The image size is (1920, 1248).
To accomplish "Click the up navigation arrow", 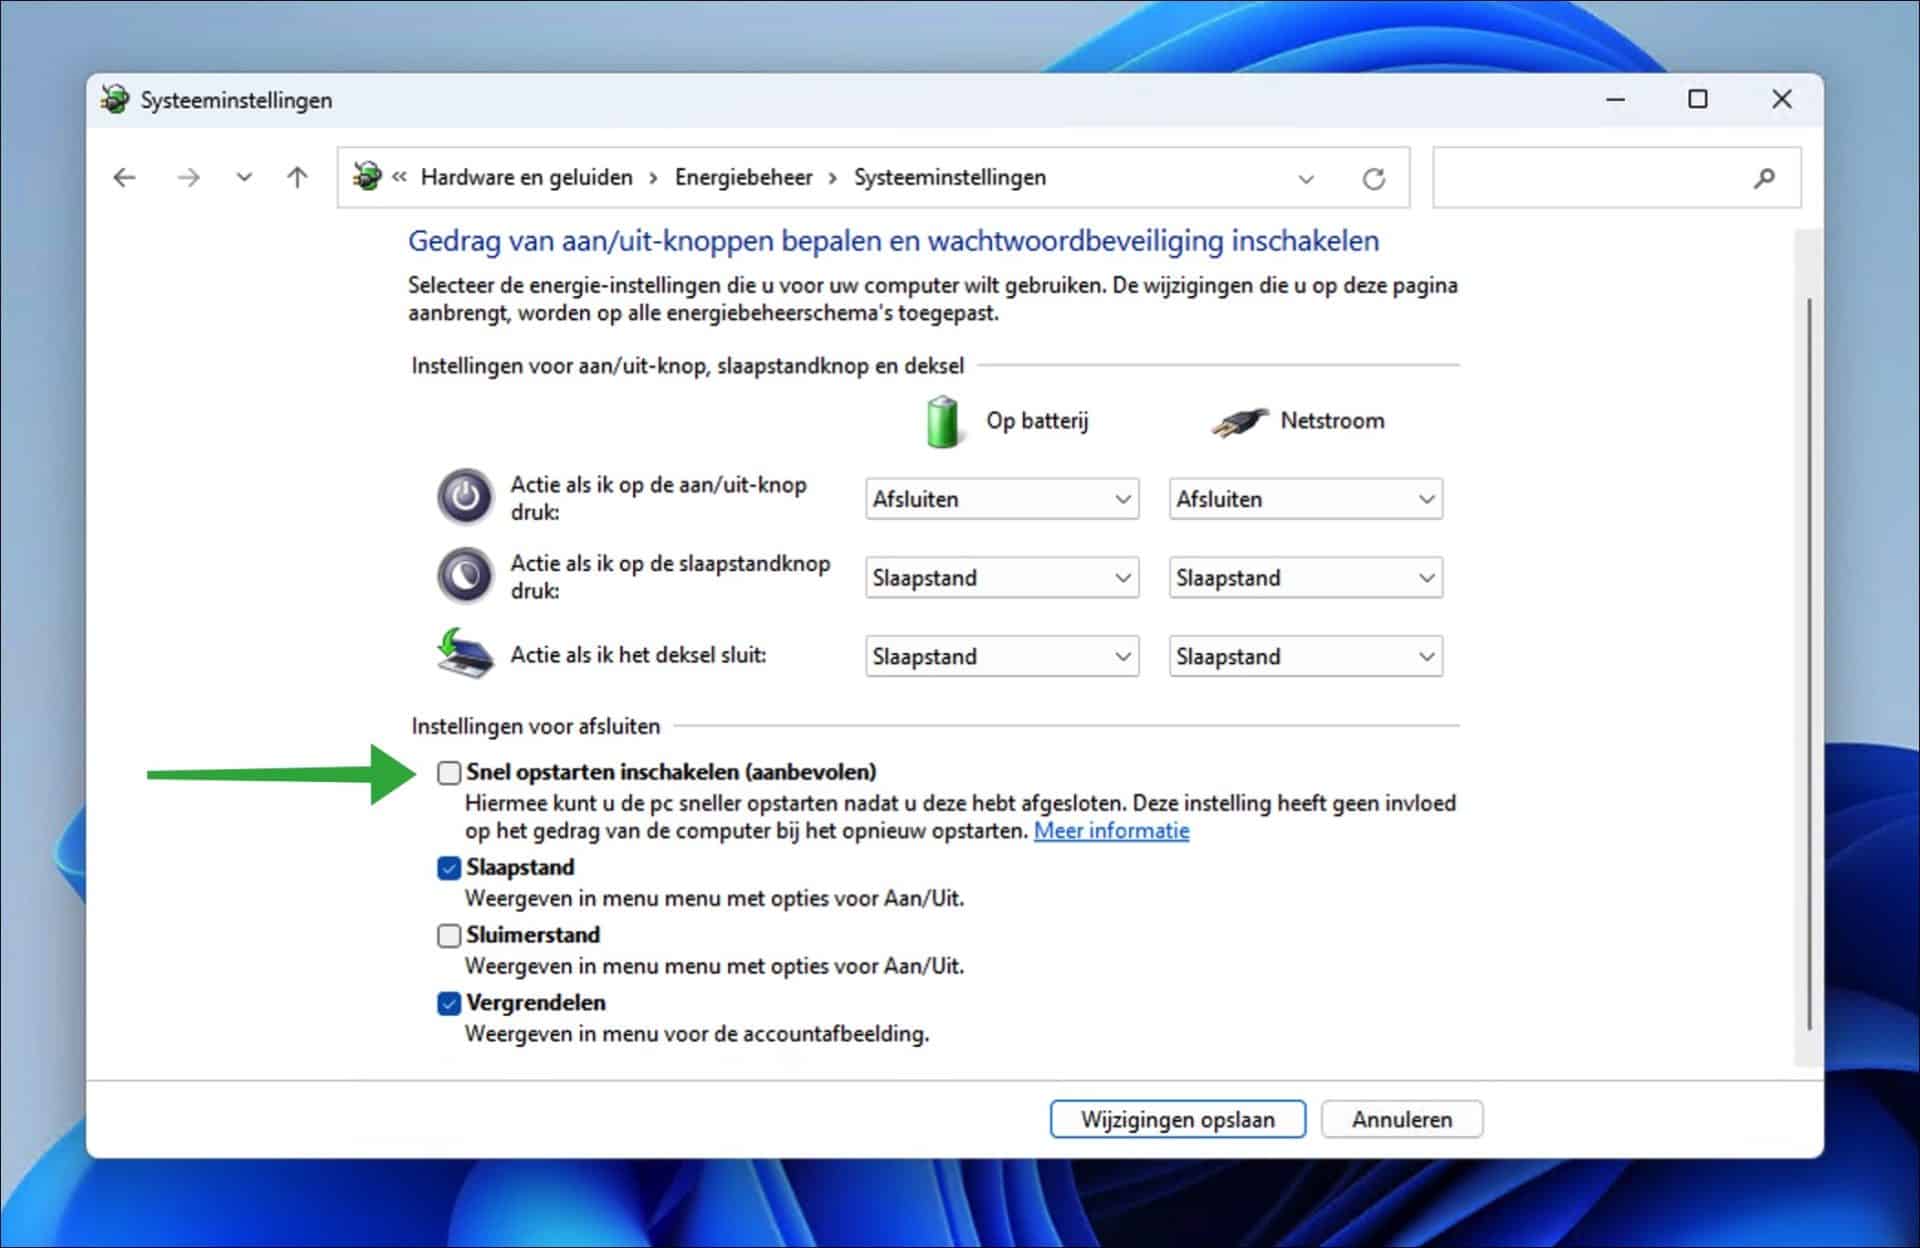I will 296,177.
